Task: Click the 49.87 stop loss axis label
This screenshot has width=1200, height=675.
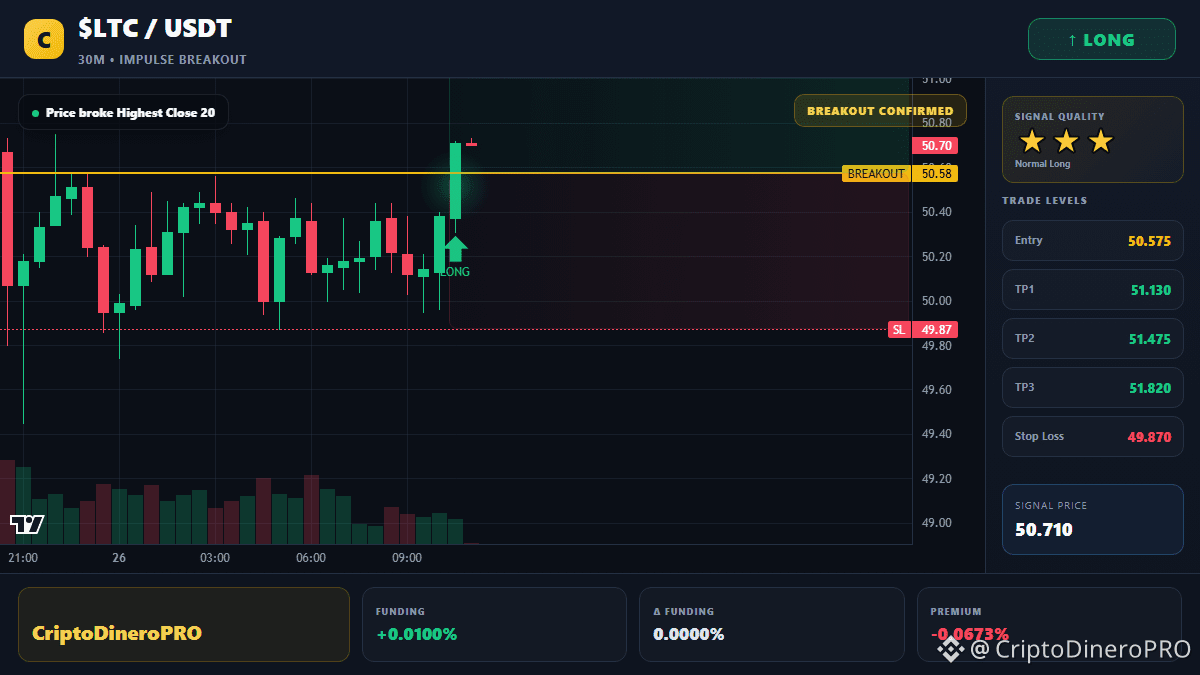Action: 935,330
